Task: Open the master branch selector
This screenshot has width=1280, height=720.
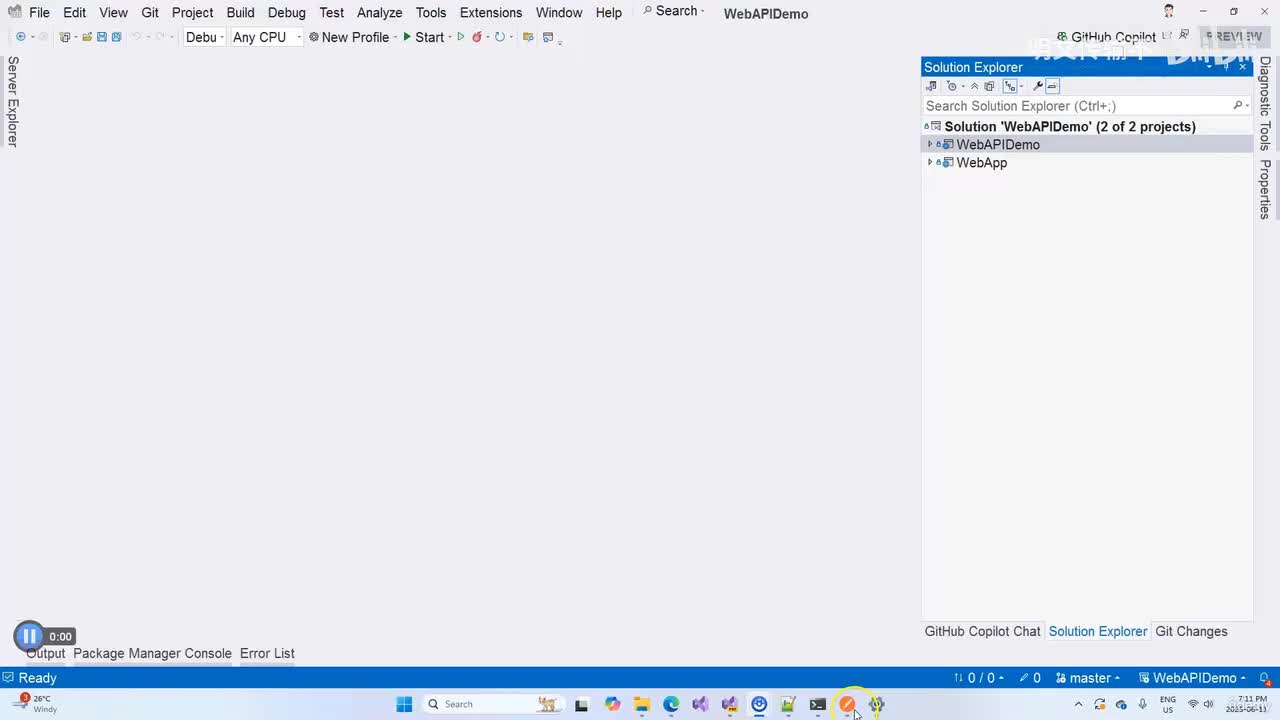Action: coord(1088,678)
